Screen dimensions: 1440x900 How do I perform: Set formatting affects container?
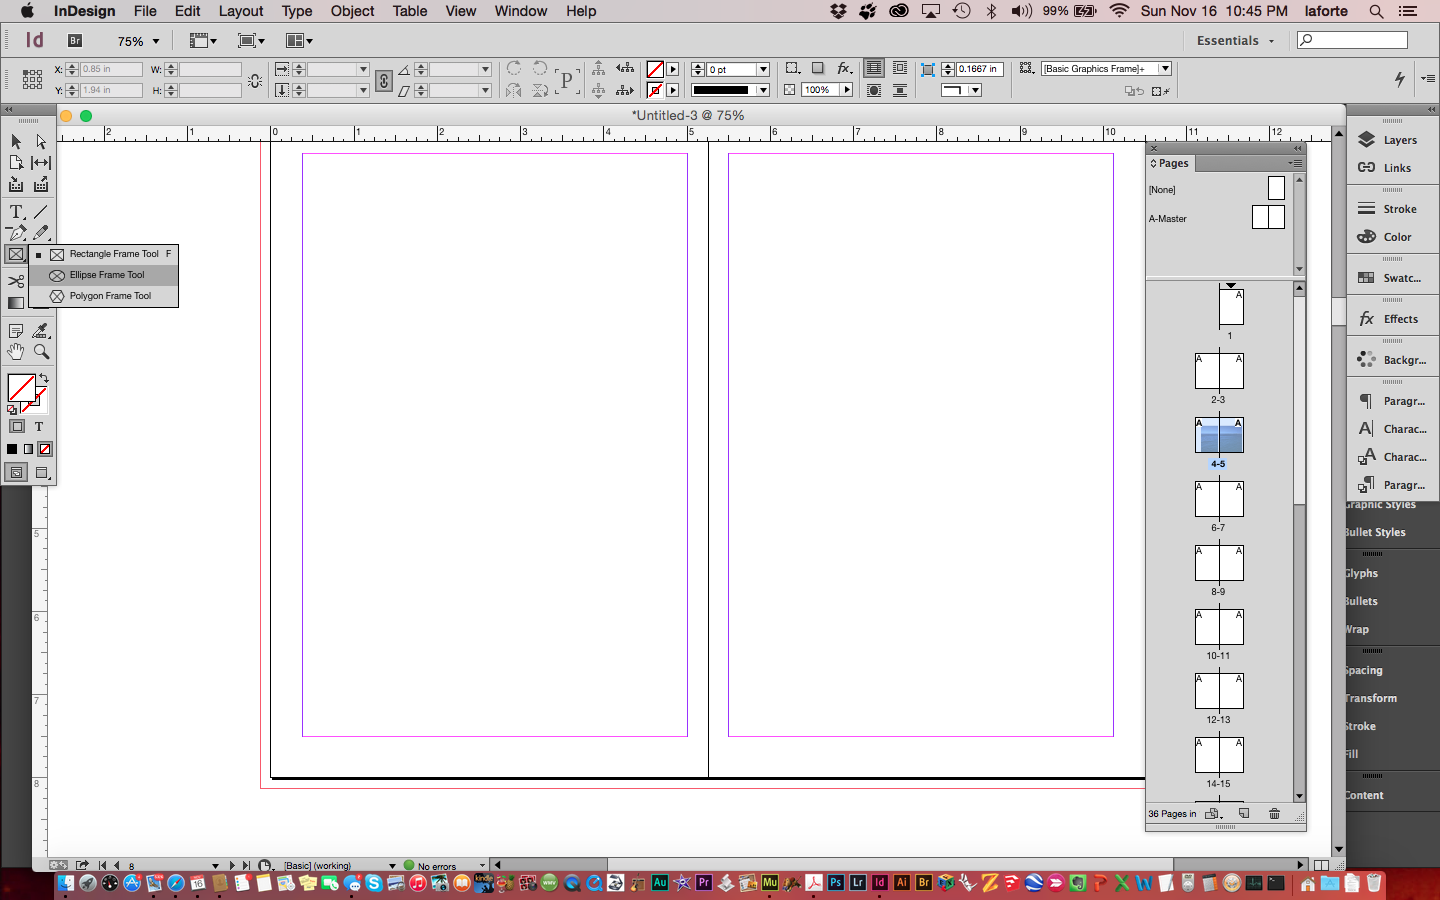tap(17, 426)
